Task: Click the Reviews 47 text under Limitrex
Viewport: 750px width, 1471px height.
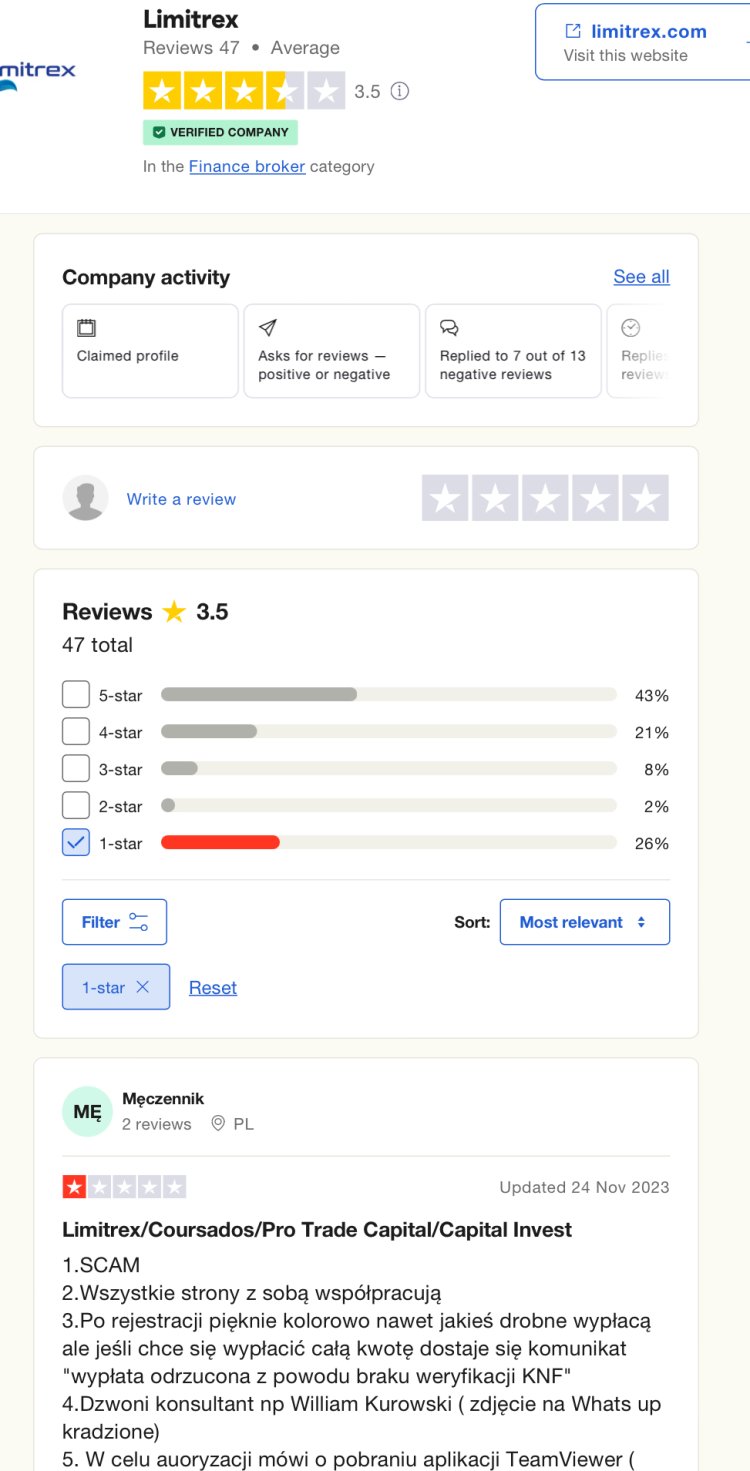Action: pos(191,48)
